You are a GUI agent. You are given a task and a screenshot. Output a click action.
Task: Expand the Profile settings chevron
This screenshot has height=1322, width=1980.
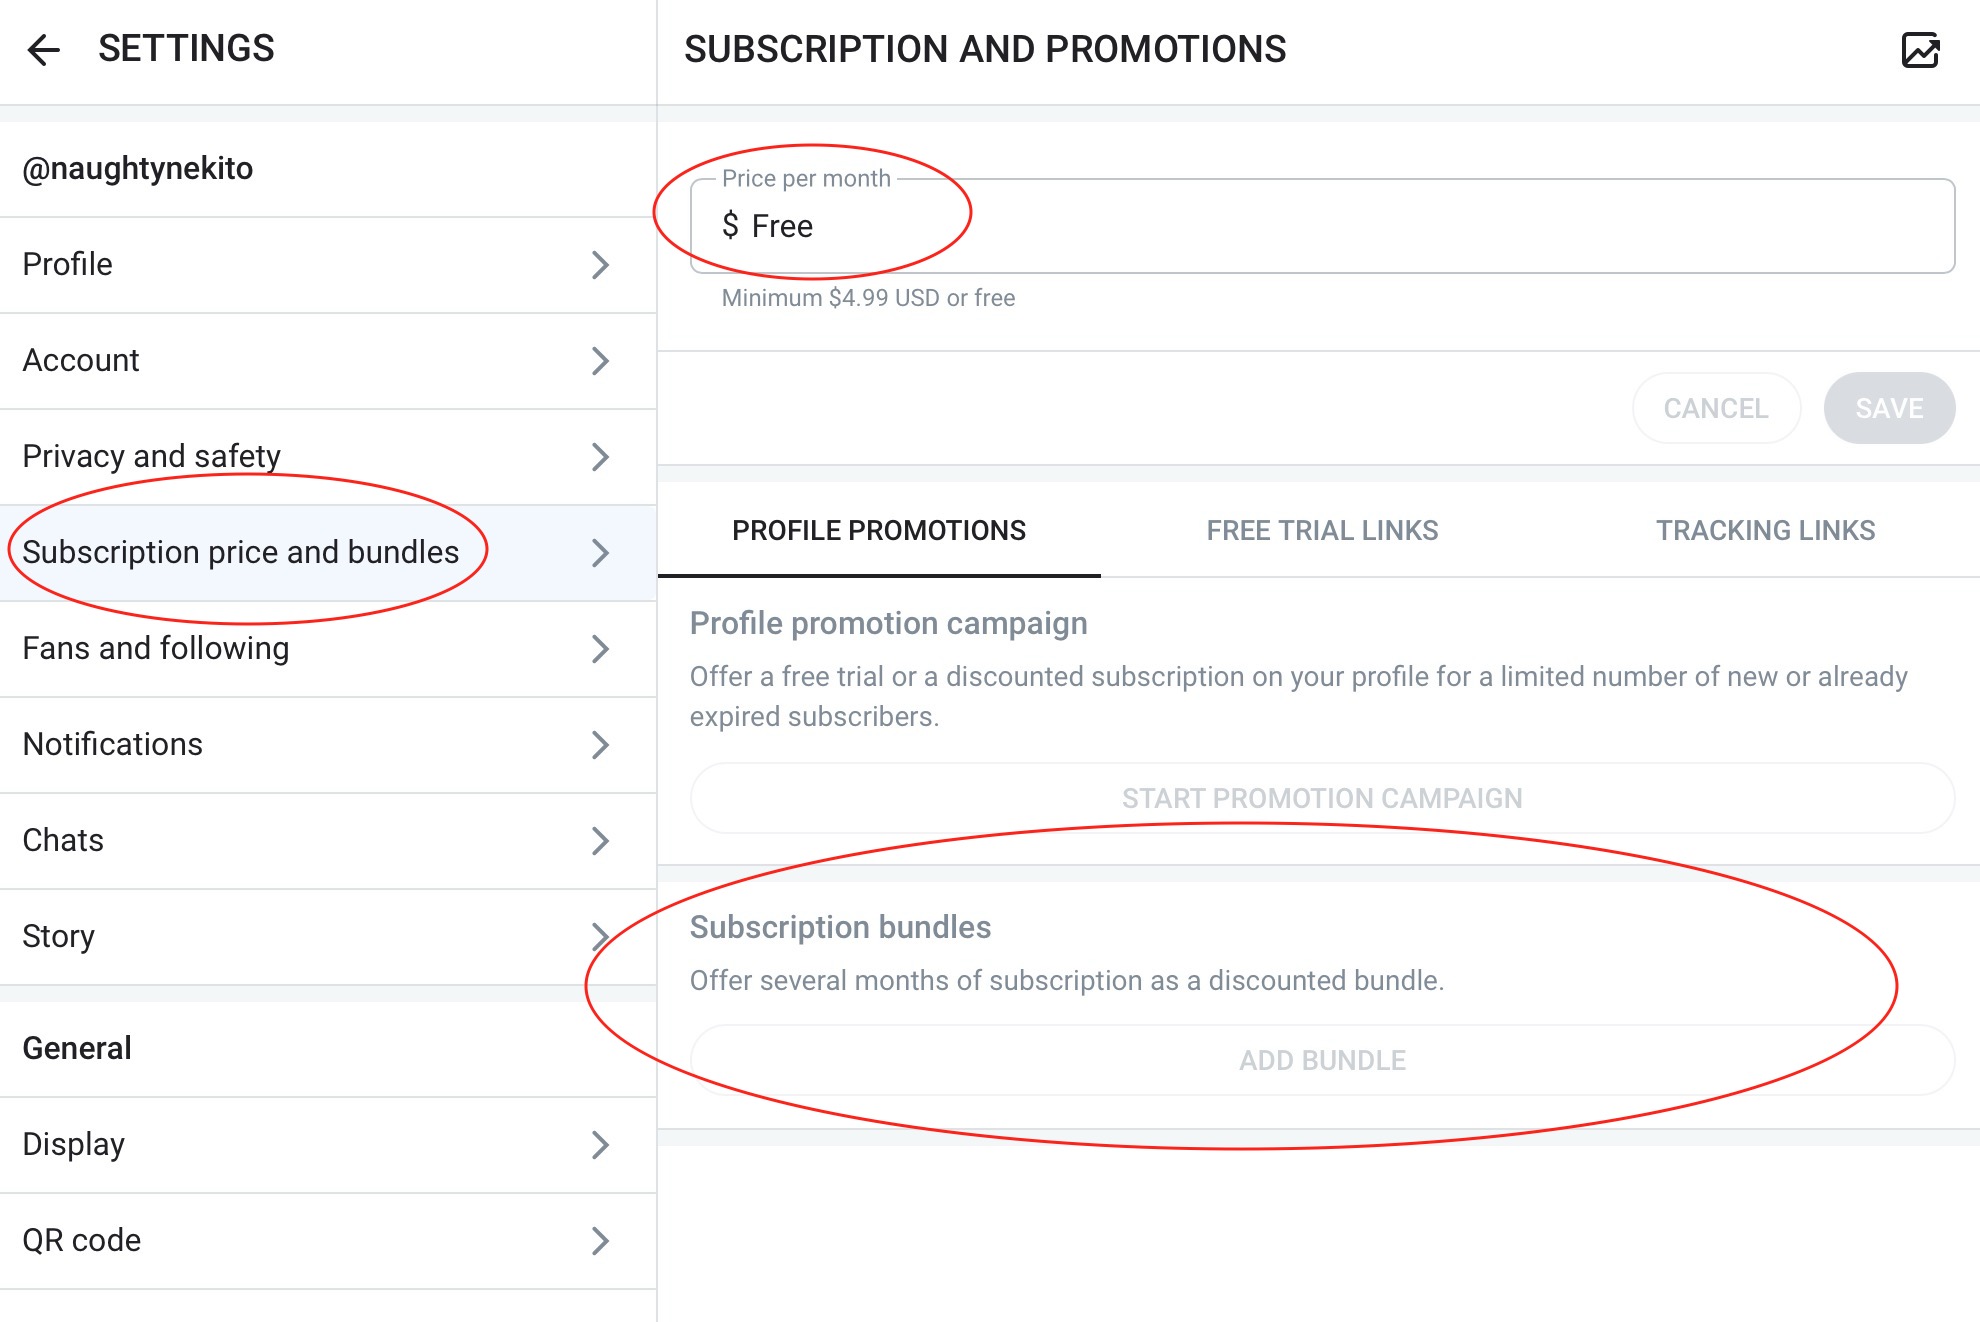pyautogui.click(x=600, y=265)
